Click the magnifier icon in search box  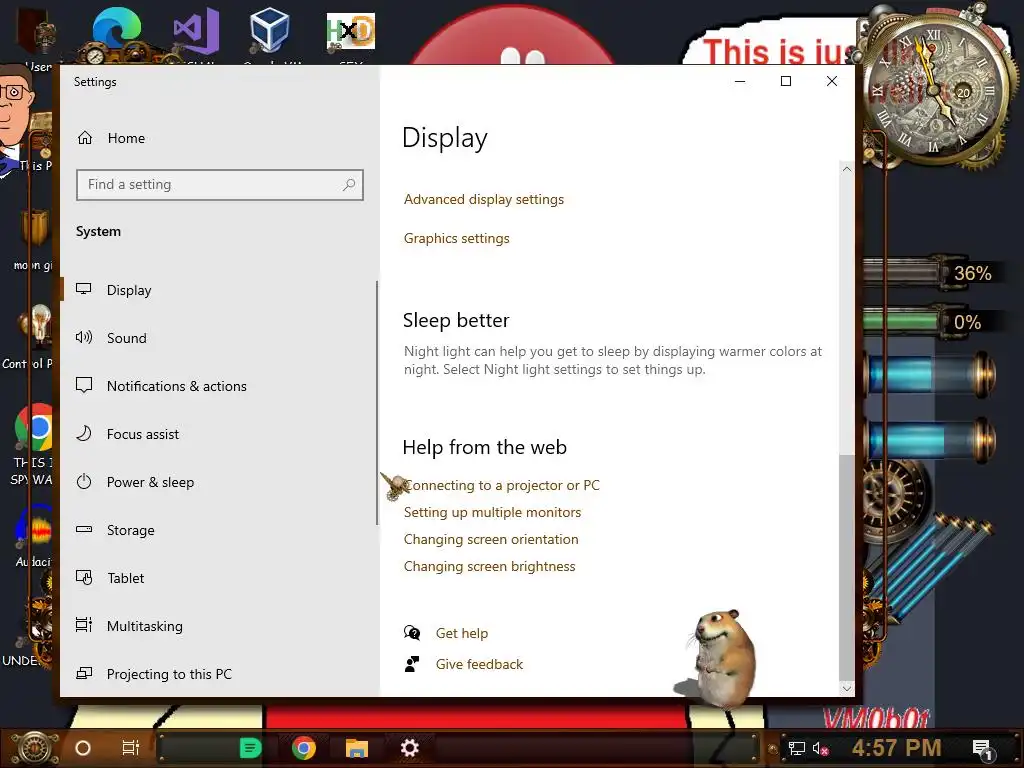point(349,185)
